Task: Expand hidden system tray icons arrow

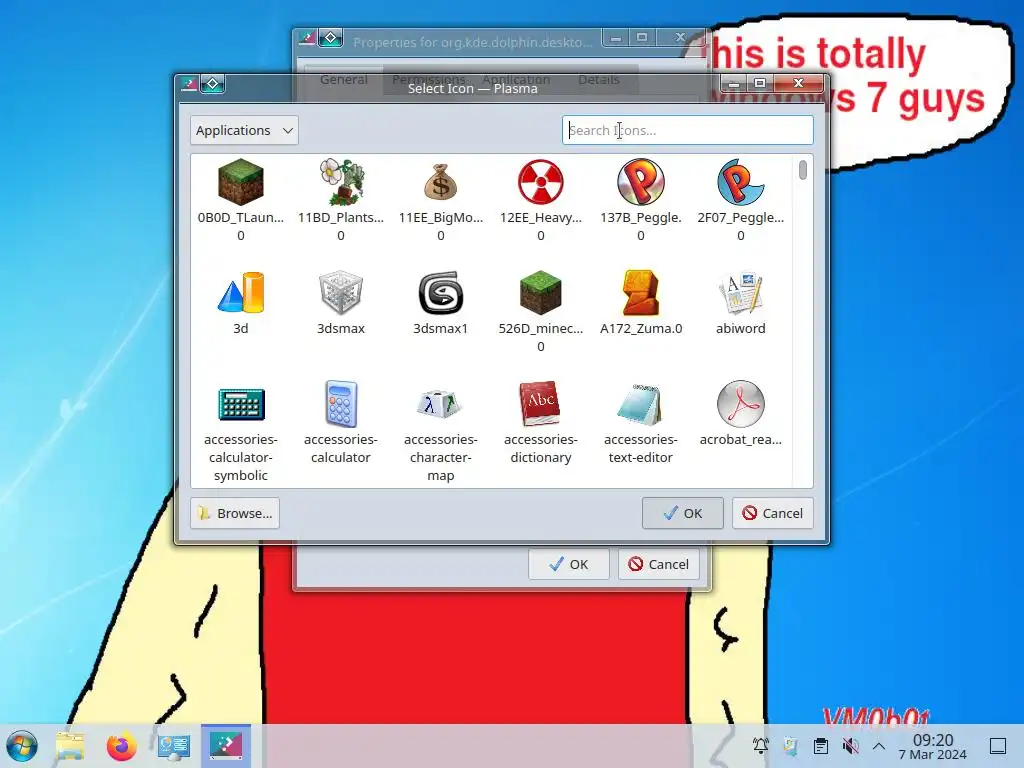Action: [879, 746]
